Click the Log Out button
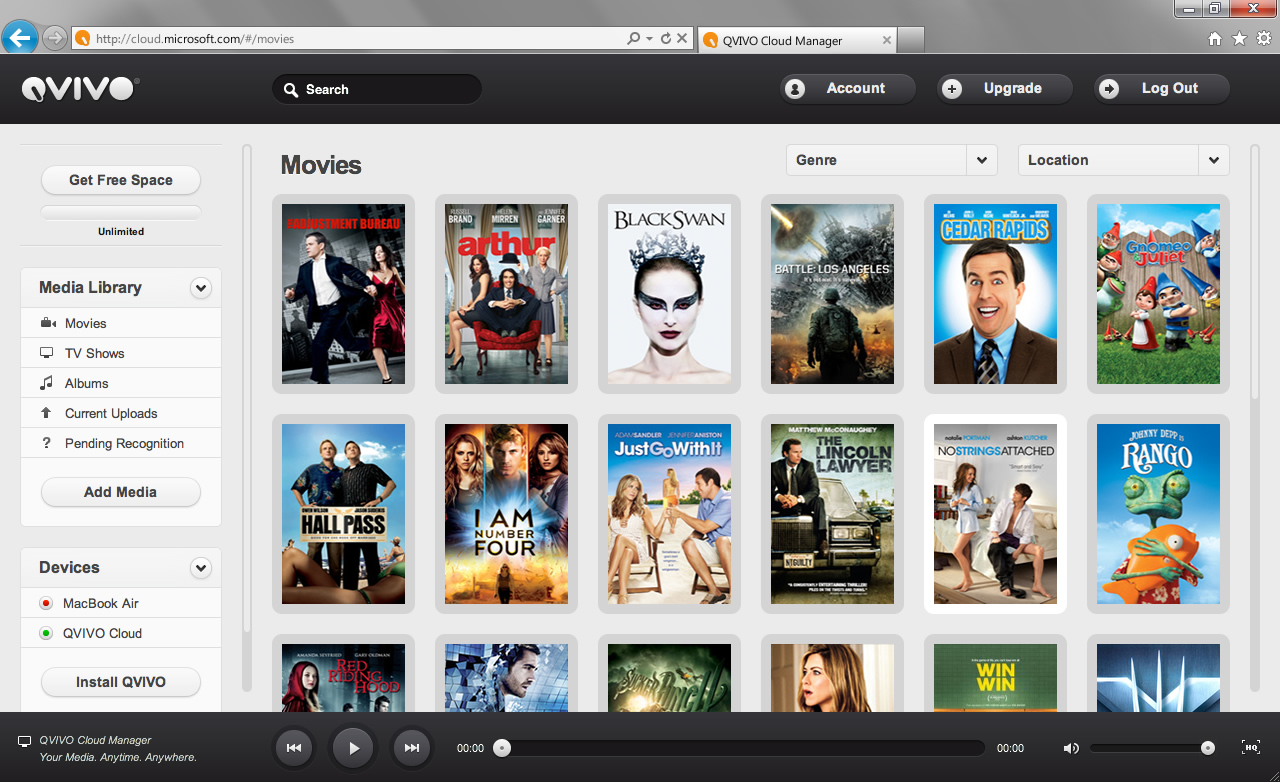1280x782 pixels. [x=1162, y=89]
